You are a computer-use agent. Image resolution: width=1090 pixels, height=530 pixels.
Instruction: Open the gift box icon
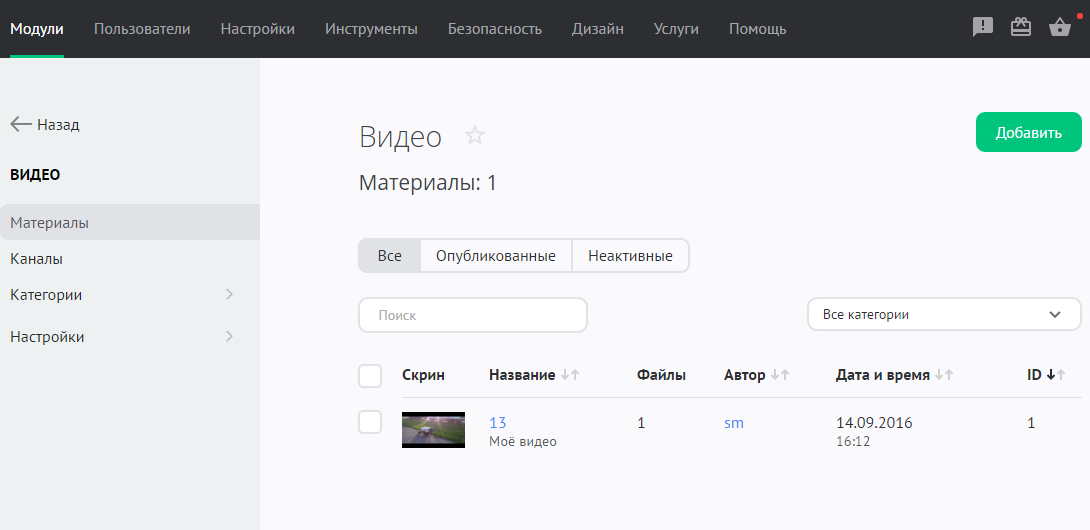[x=1021, y=28]
